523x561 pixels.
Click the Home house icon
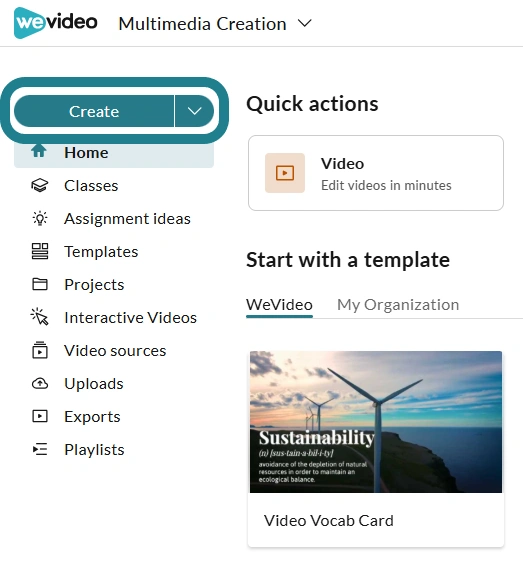click(x=39, y=151)
